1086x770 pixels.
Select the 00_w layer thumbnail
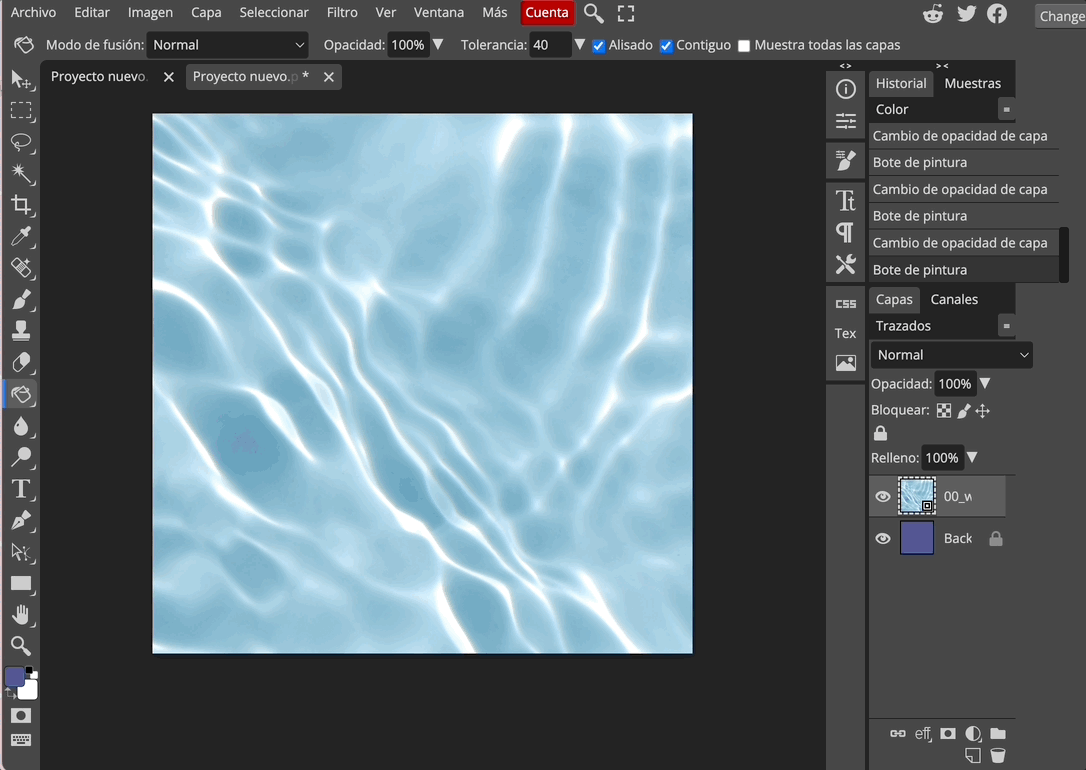point(917,496)
